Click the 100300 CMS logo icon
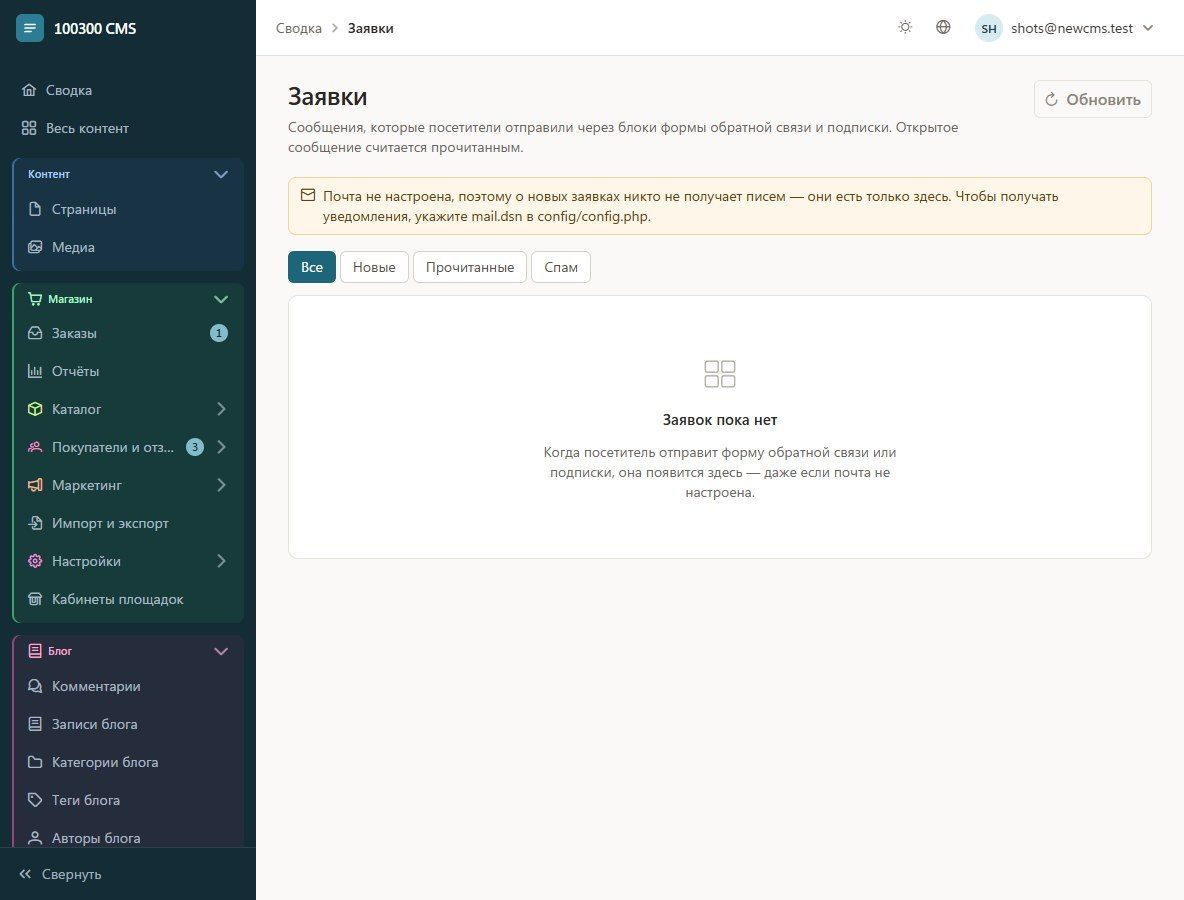Screen dimensions: 1184x900 pos(29,29)
